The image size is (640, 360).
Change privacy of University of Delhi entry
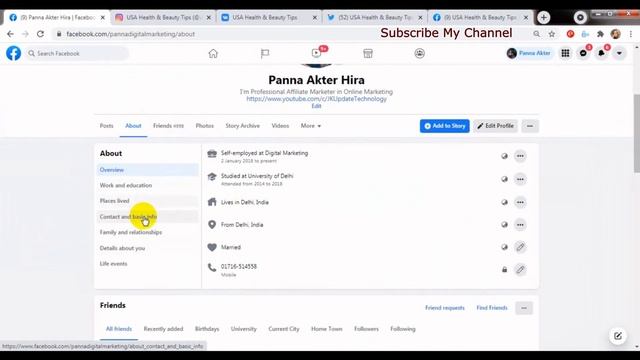(x=504, y=179)
